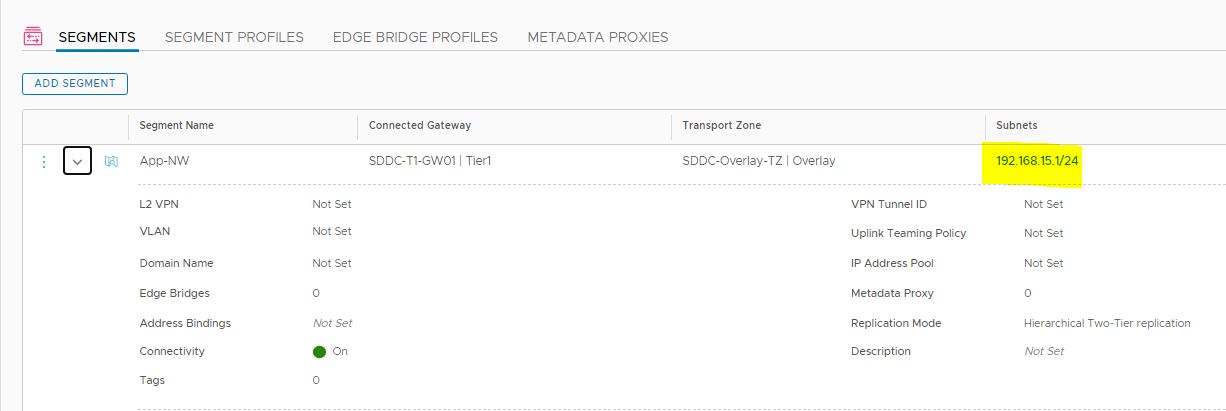This screenshot has height=411, width=1226.
Task: Click the Connected Gateway column header
Action: pos(420,126)
